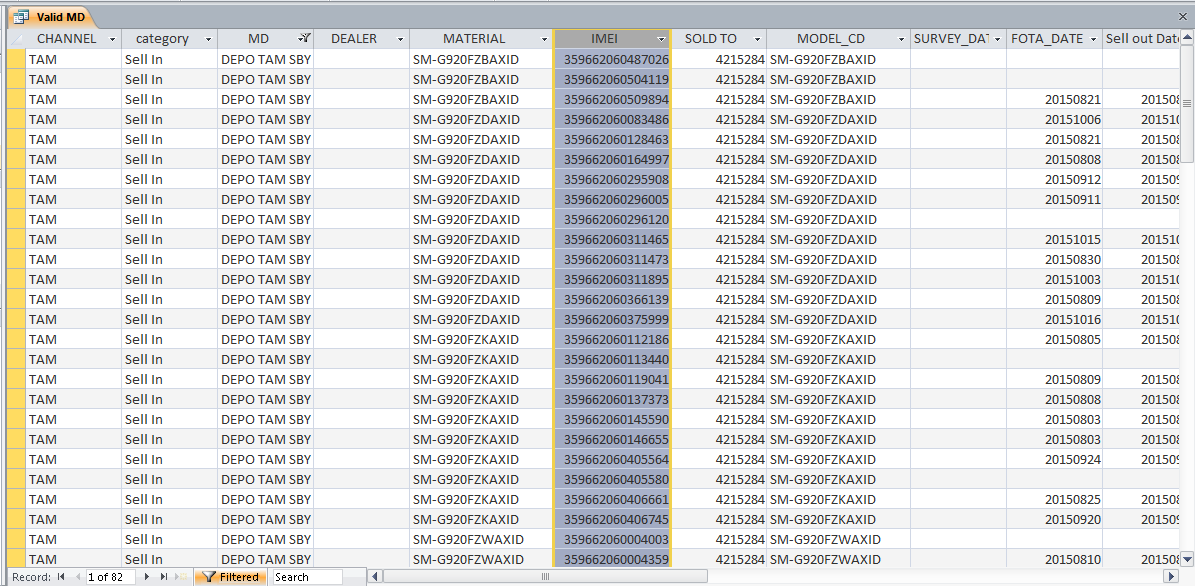
Task: Click IMEI cell 359662060405580
Action: click(x=612, y=479)
